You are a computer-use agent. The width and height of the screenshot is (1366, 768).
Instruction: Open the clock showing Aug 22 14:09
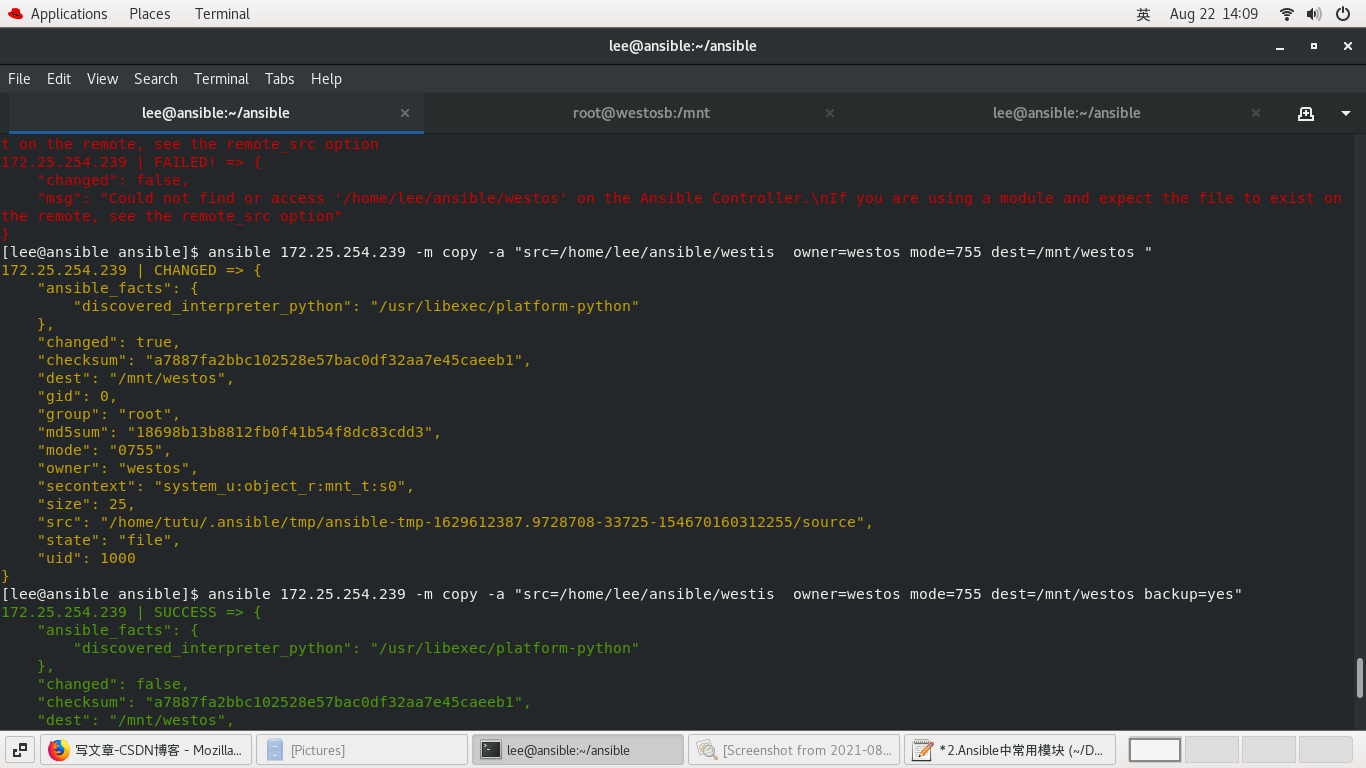pos(1214,14)
